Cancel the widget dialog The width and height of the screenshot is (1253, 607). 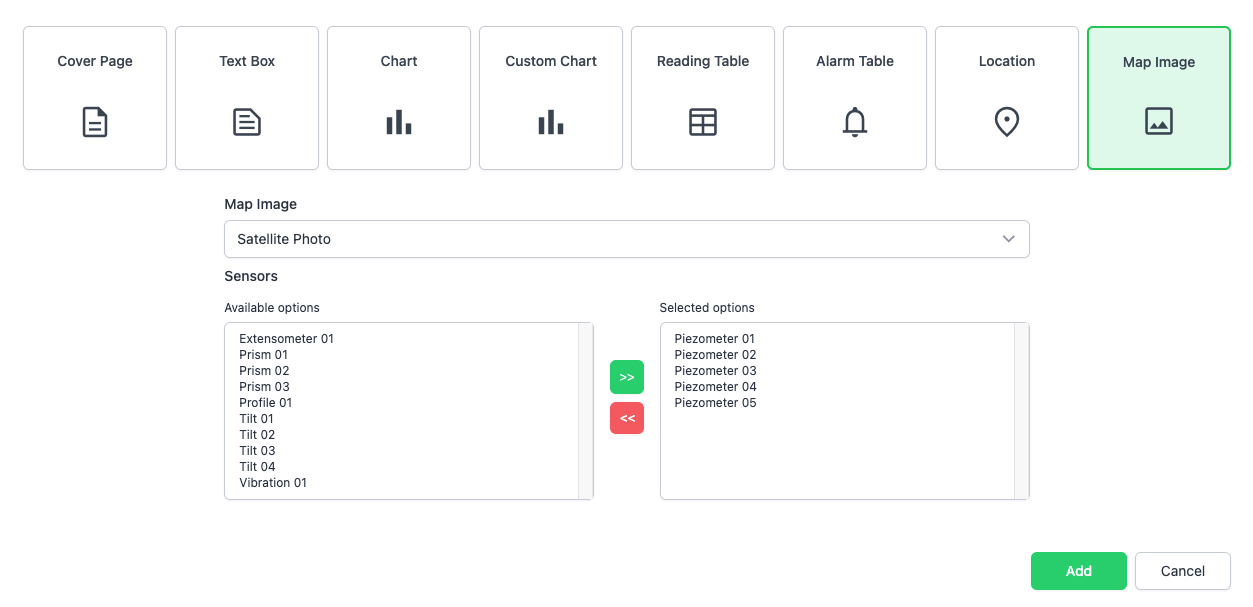pyautogui.click(x=1182, y=571)
